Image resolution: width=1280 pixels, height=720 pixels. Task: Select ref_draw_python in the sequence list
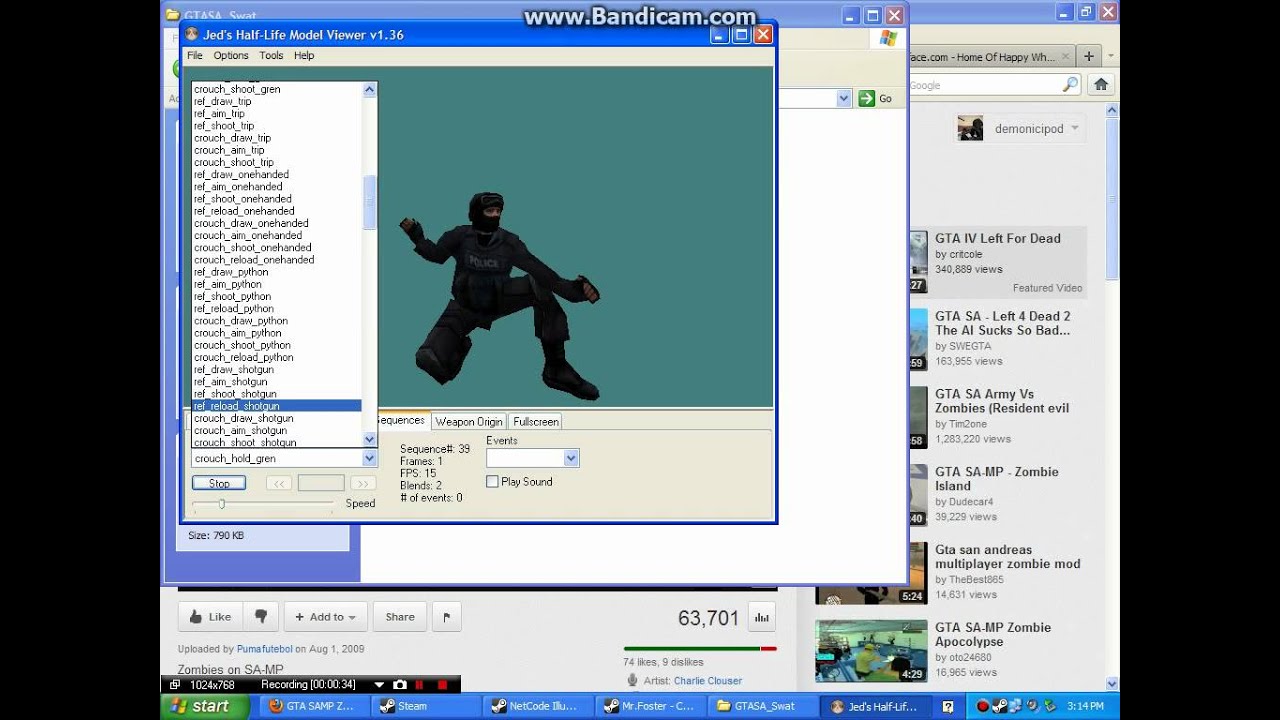pyautogui.click(x=276, y=272)
